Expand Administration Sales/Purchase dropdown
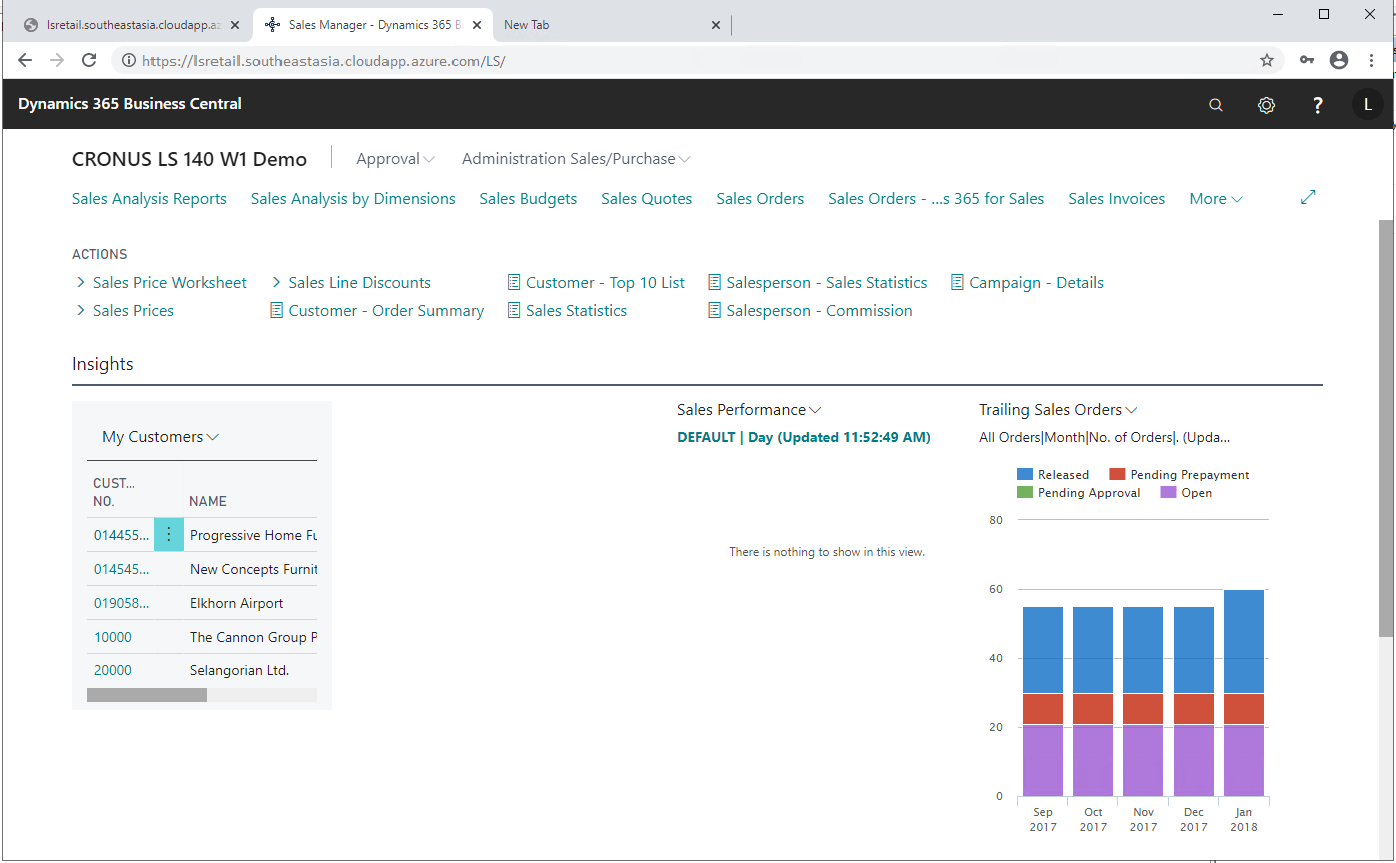The image size is (1396, 863). (576, 159)
